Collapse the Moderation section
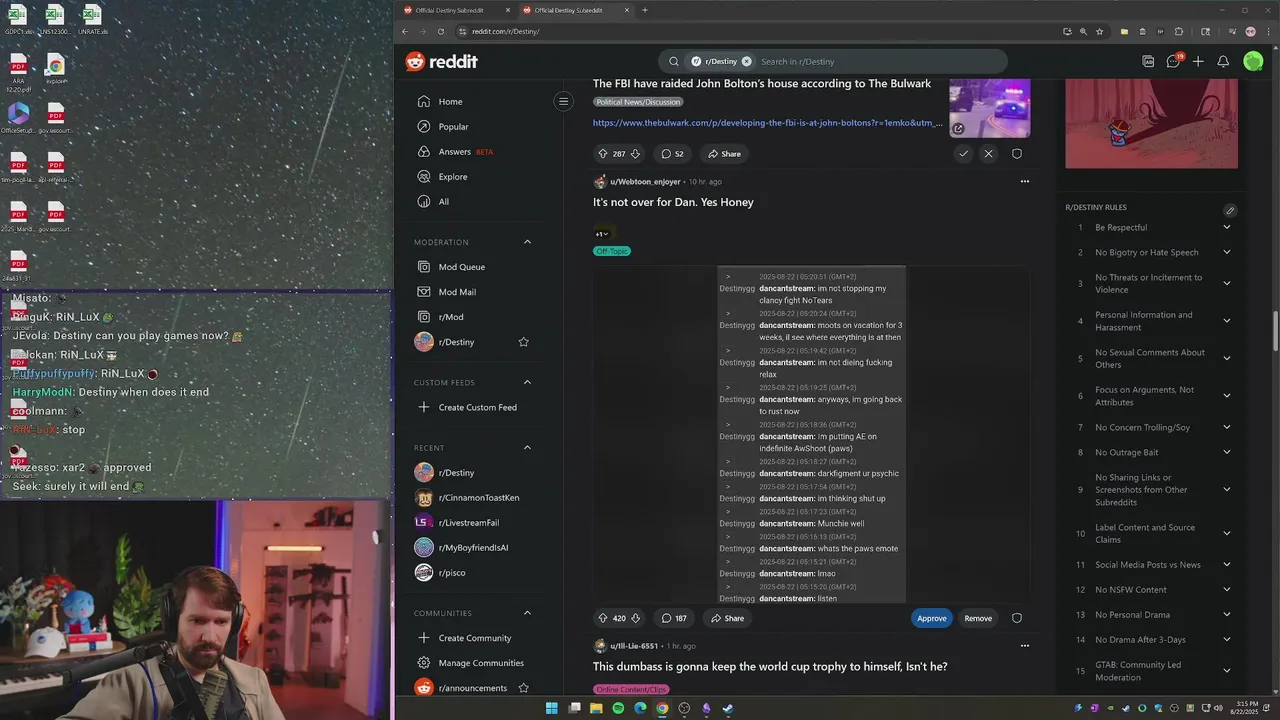This screenshot has height=720, width=1280. (x=527, y=242)
